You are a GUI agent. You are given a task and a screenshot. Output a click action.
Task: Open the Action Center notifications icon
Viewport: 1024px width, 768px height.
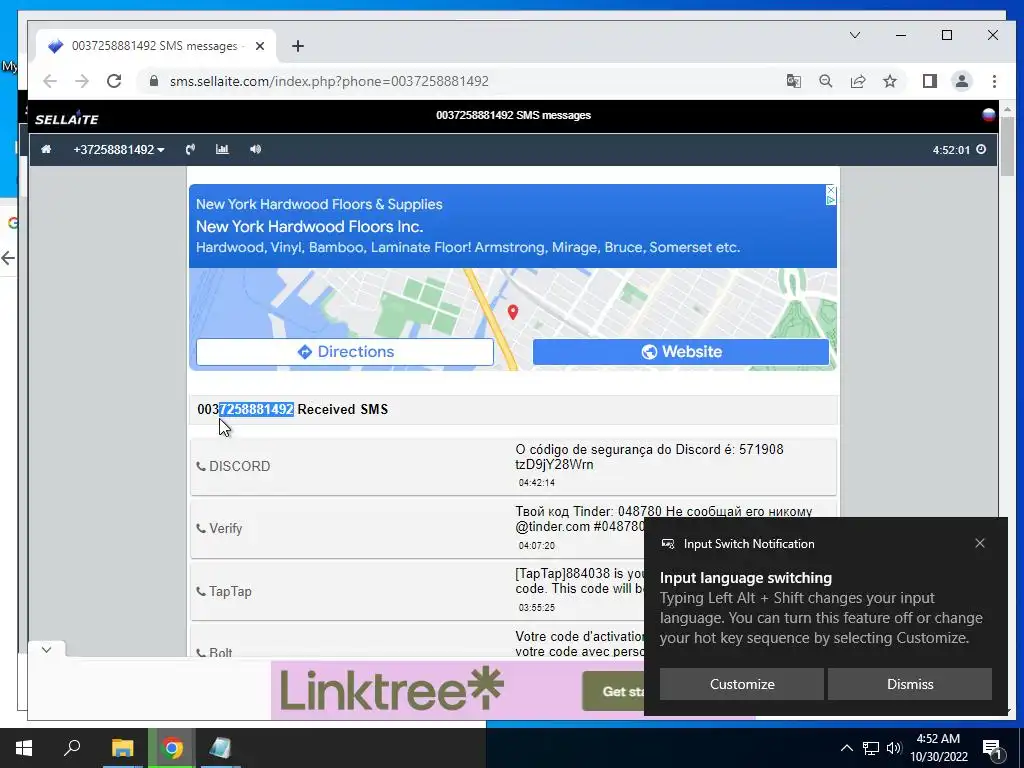pos(992,748)
